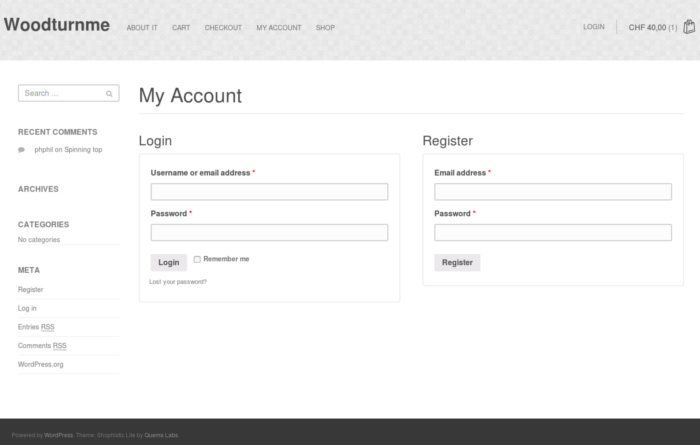Go to the Cart menu page

pos(181,28)
